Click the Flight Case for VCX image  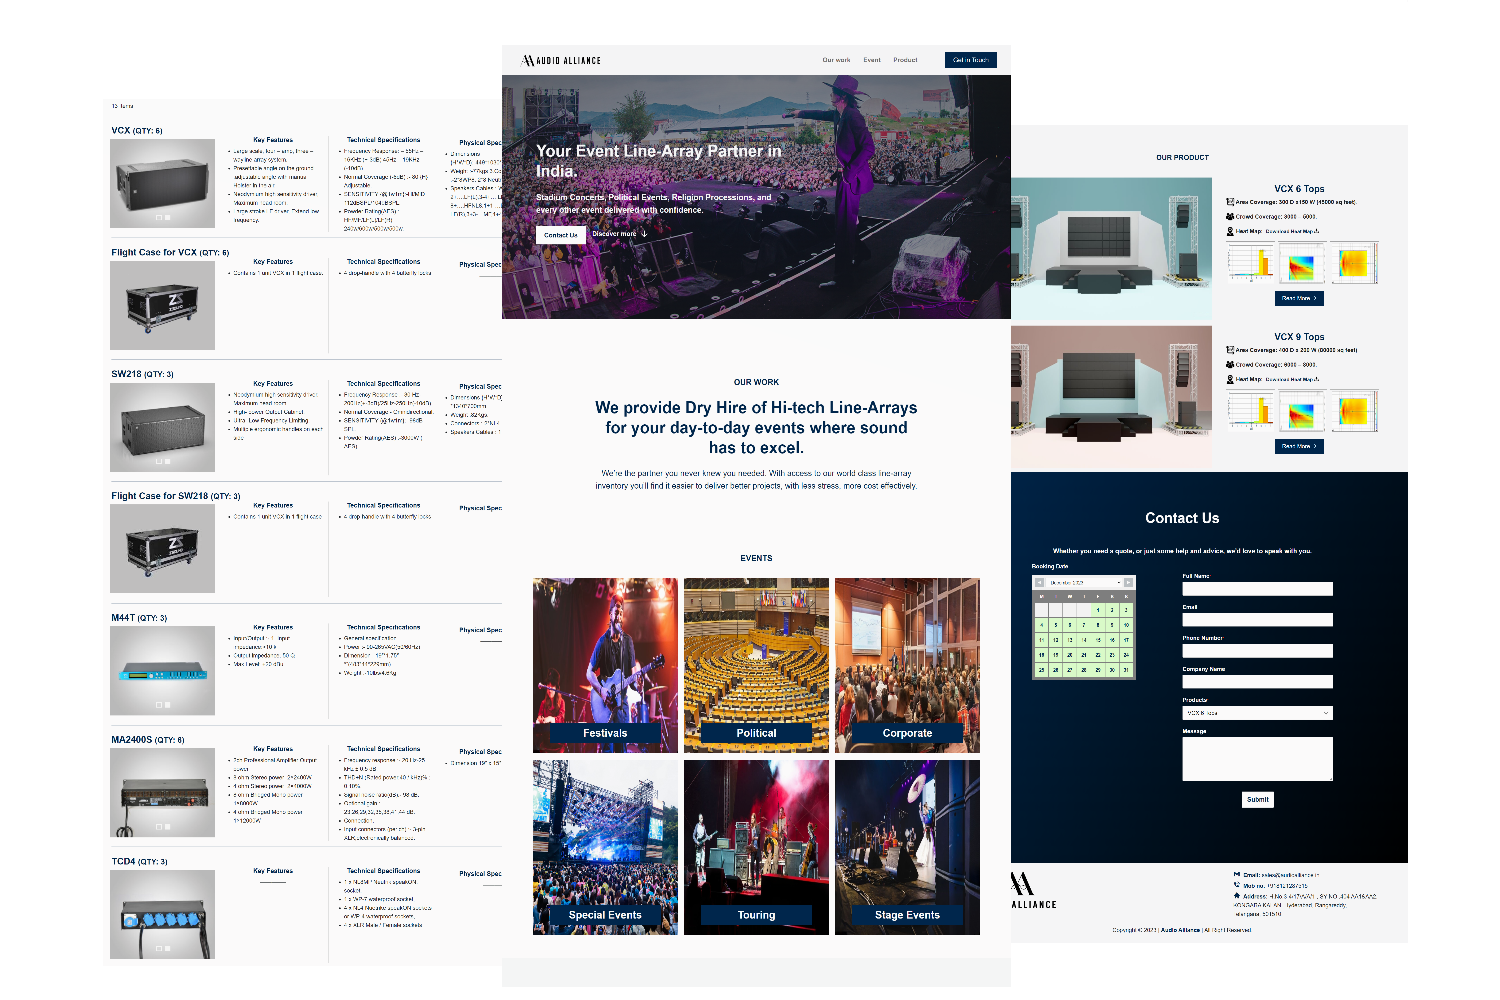click(x=162, y=305)
